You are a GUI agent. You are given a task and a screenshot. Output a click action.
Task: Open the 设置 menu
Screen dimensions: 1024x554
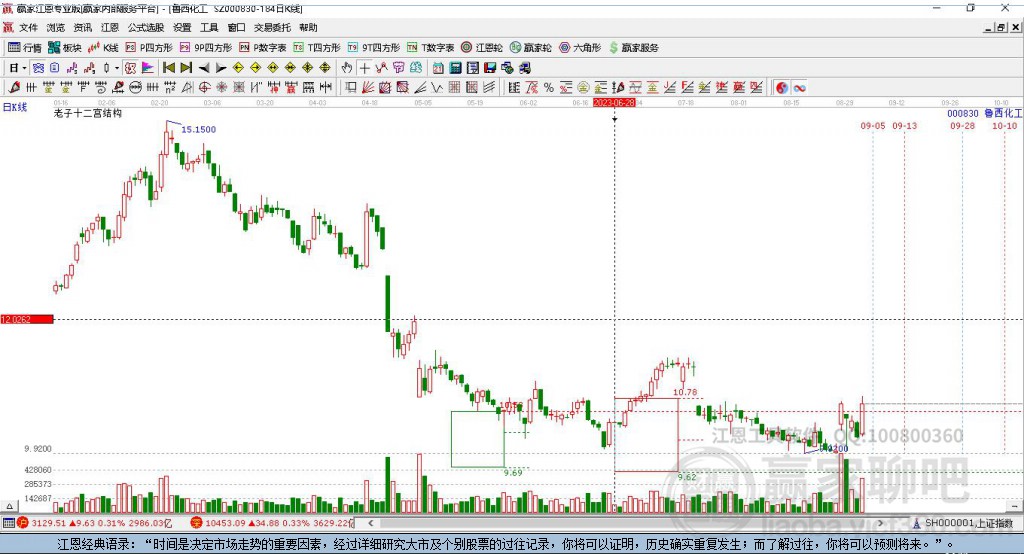182,27
